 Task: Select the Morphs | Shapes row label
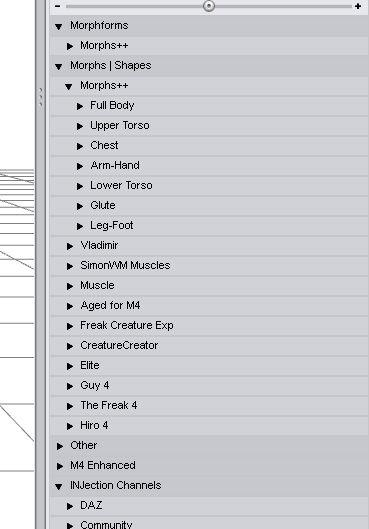(x=111, y=65)
